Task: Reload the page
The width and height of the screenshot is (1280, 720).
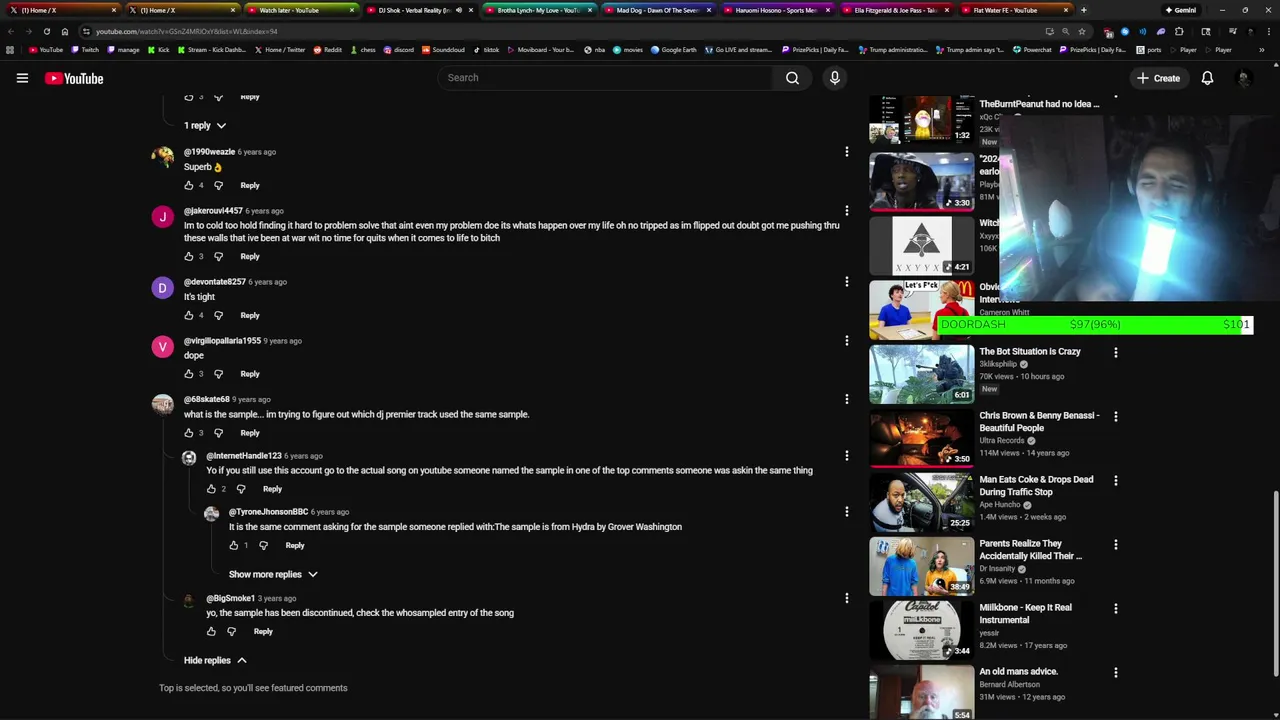Action: coord(46,31)
